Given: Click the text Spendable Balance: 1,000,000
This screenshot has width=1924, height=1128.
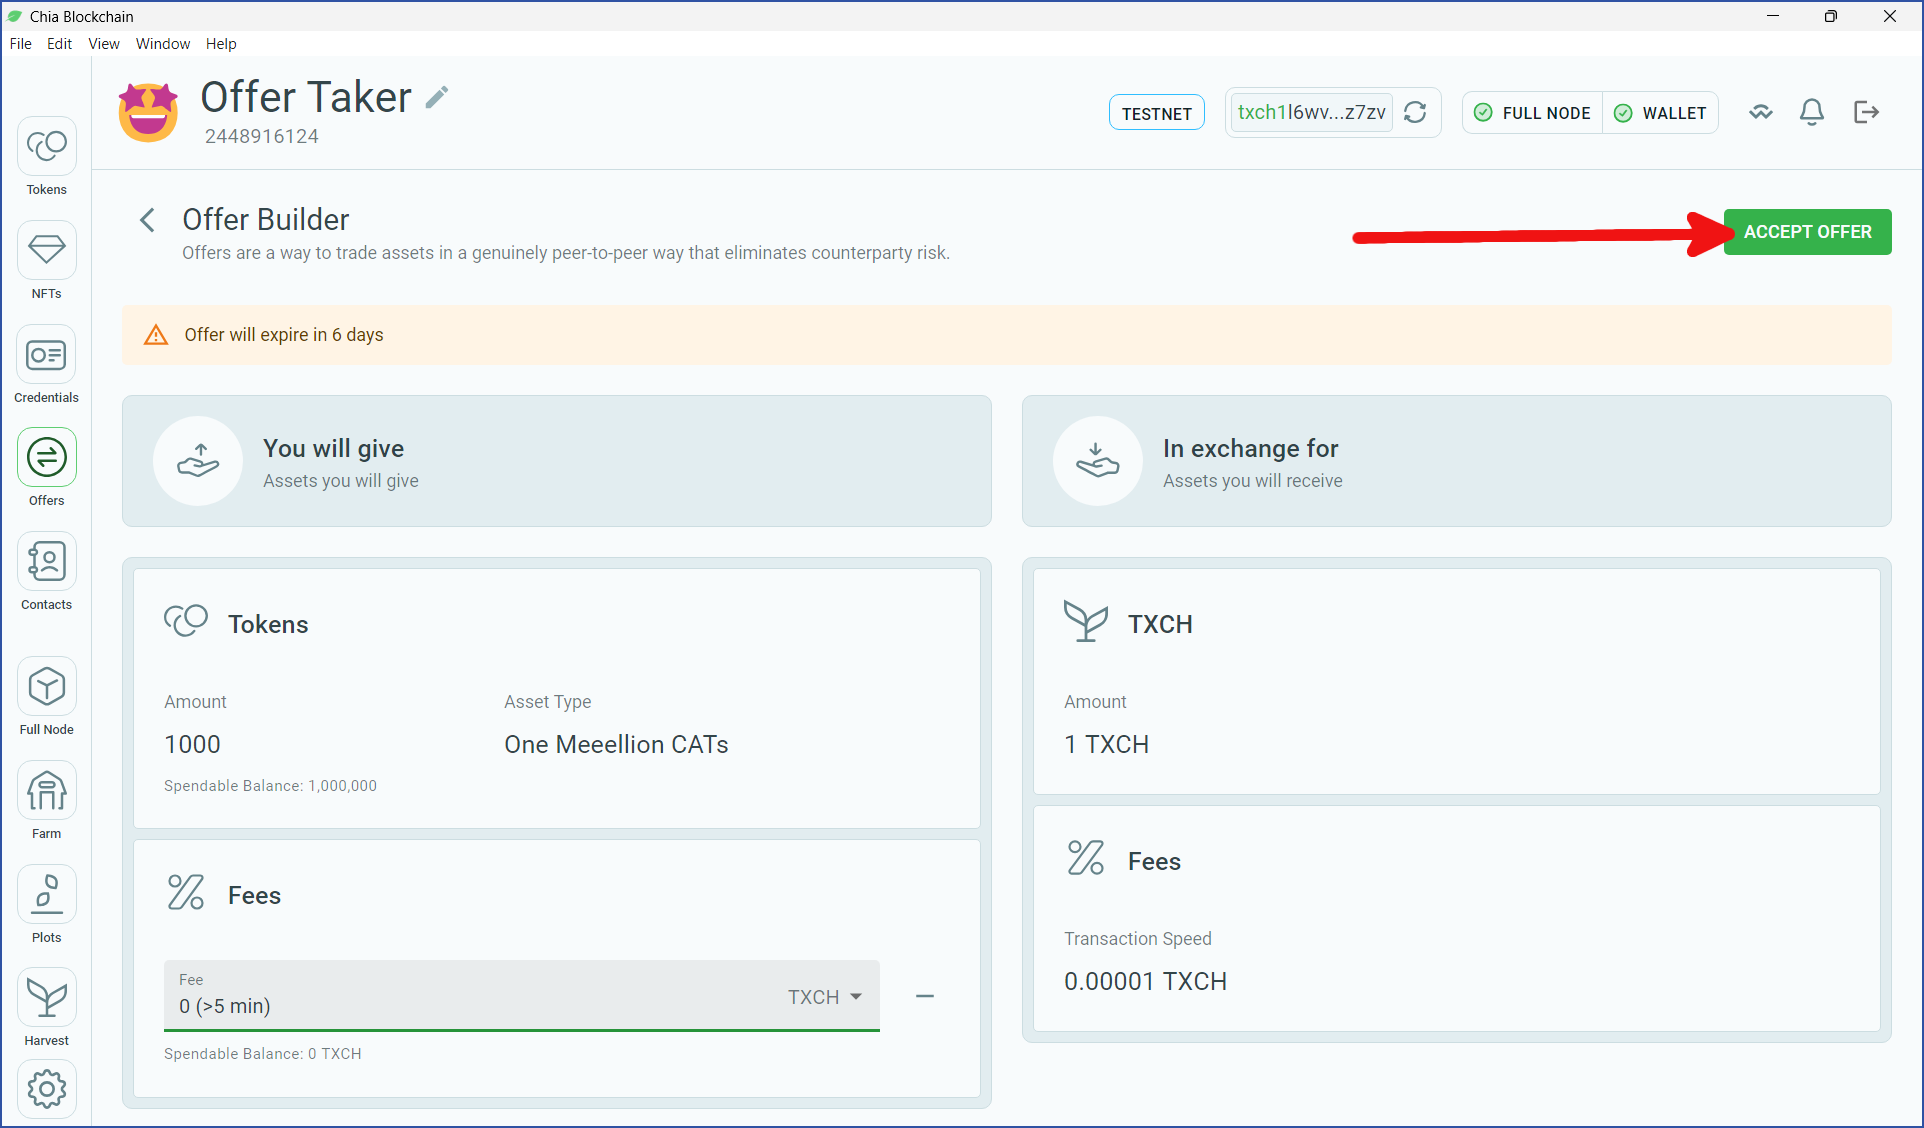Looking at the screenshot, I should pos(270,786).
